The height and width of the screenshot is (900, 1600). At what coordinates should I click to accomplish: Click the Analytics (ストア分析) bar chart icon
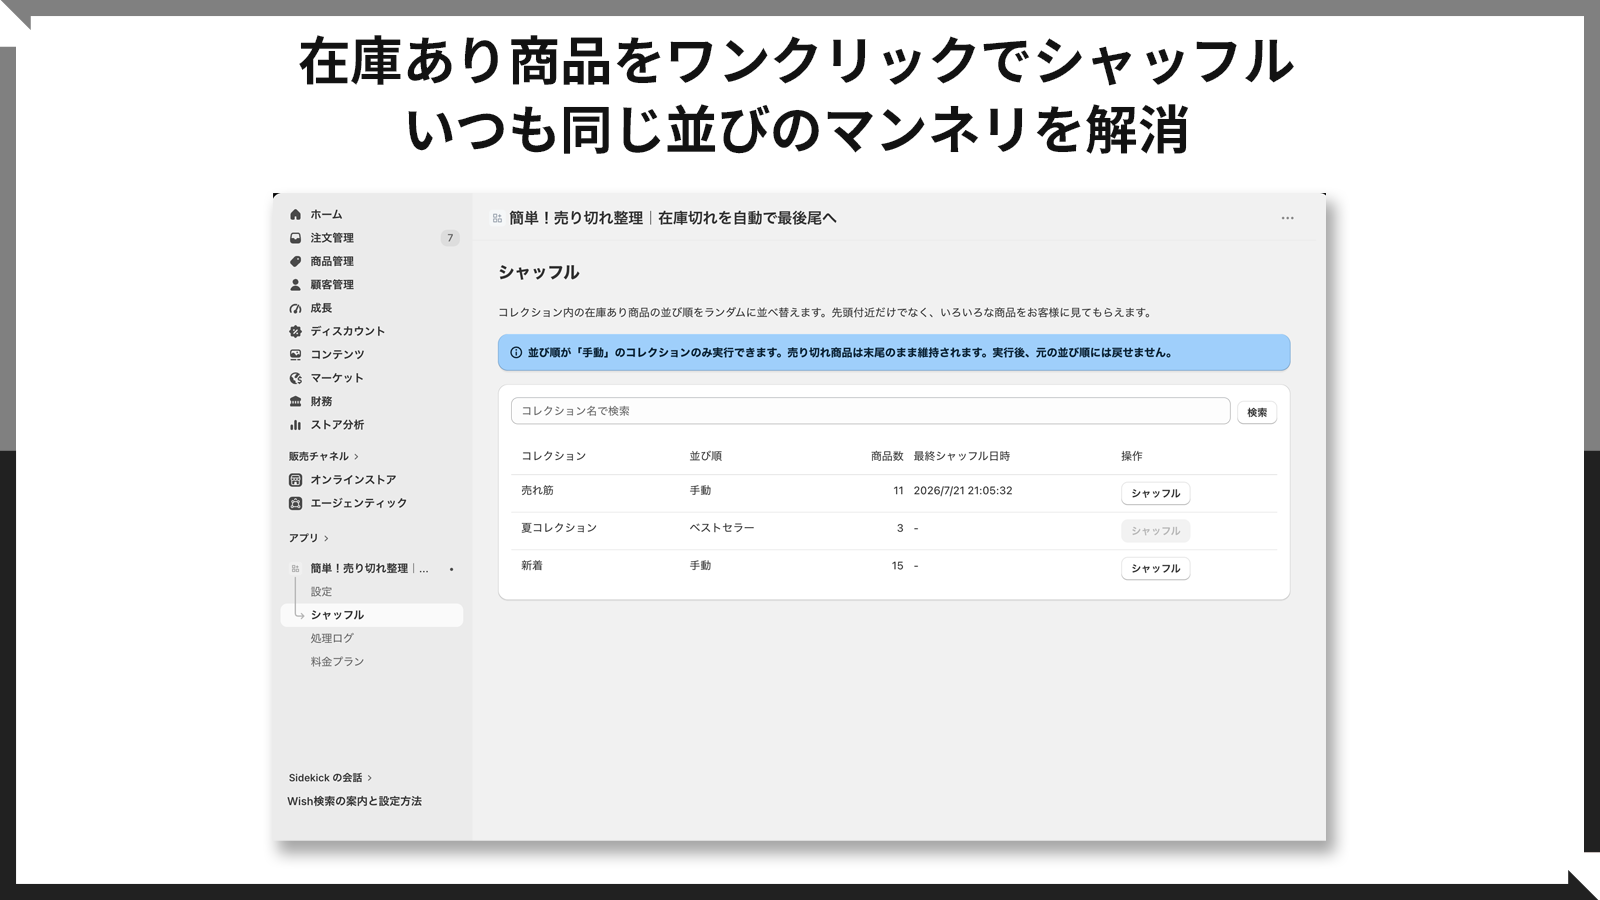click(x=295, y=424)
